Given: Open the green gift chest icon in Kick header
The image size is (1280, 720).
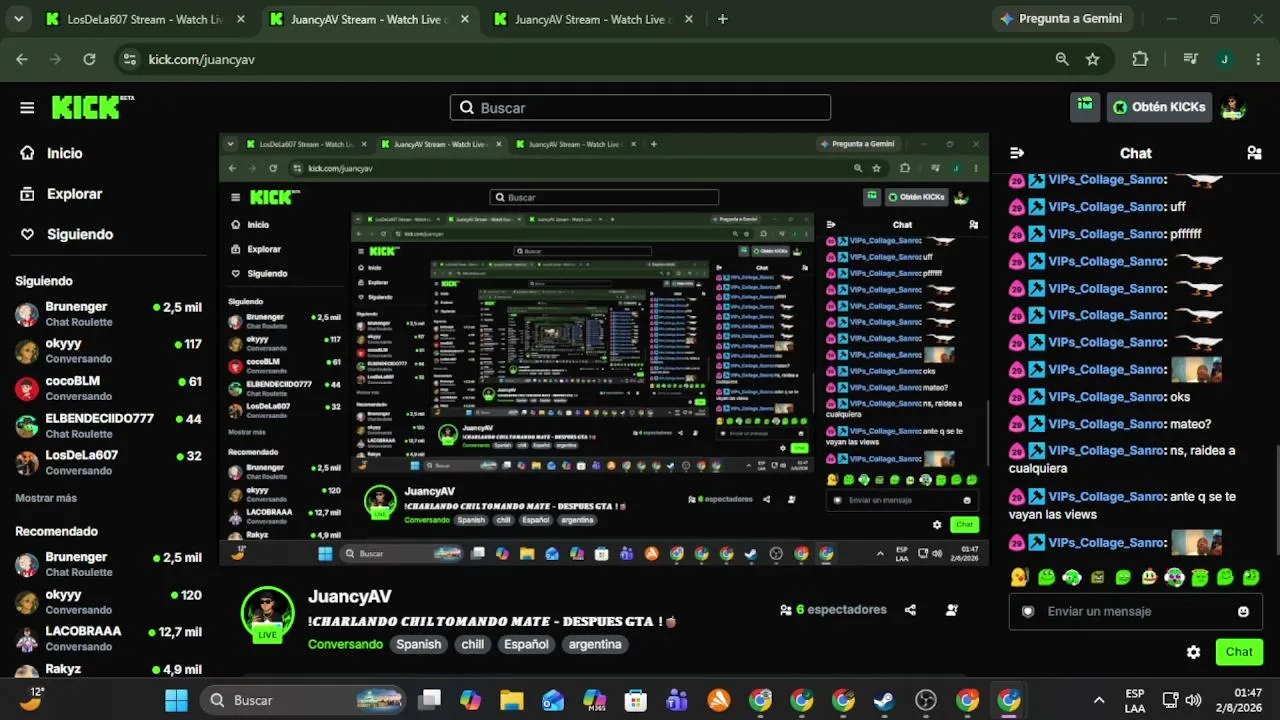Looking at the screenshot, I should [x=1085, y=107].
